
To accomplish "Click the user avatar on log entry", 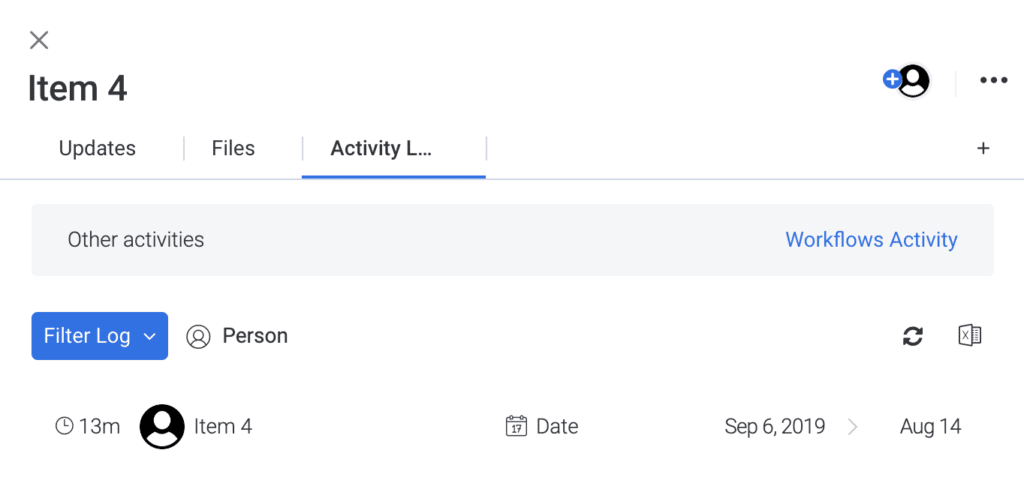I will click(x=162, y=426).
